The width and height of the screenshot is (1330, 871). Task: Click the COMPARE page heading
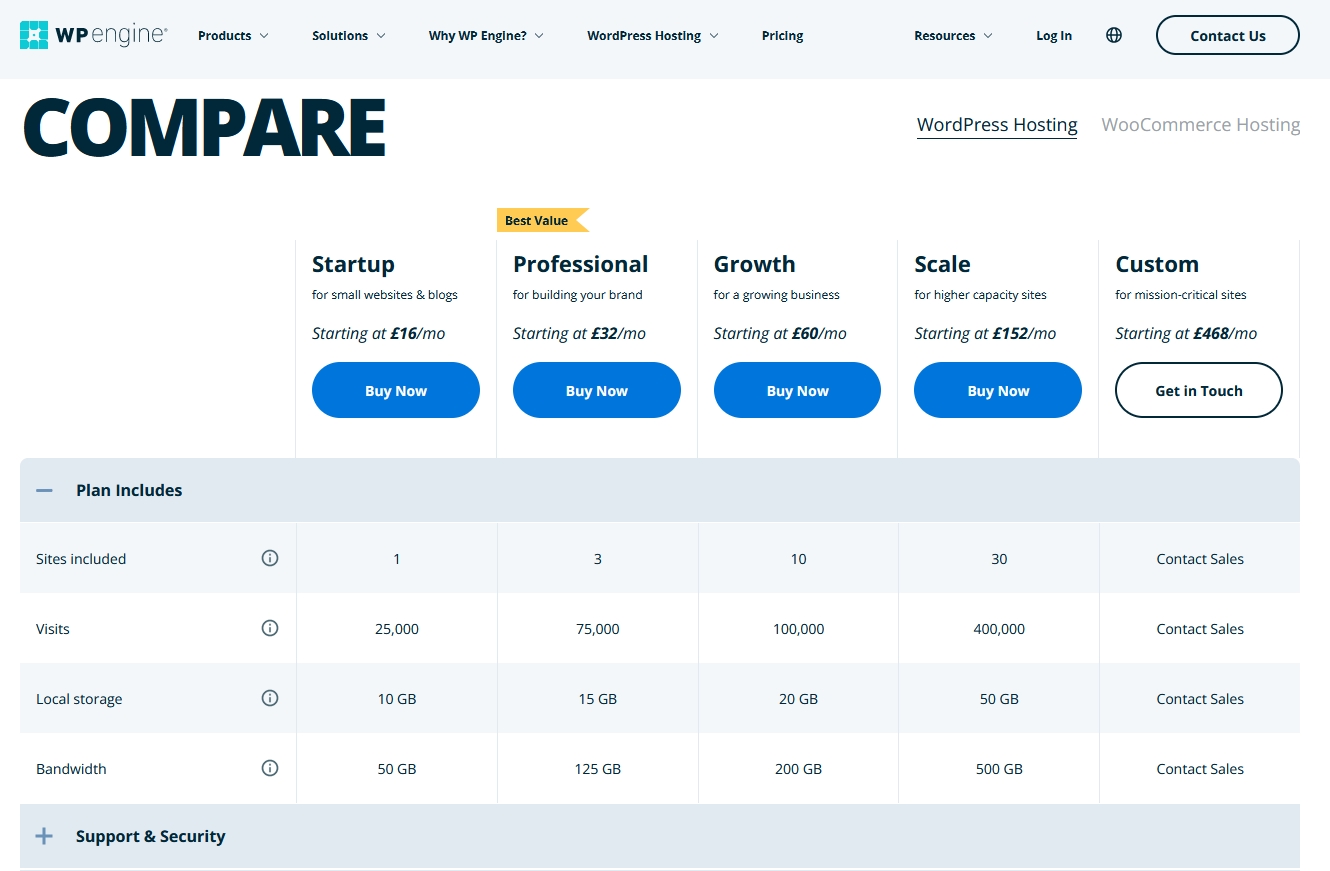(x=204, y=128)
